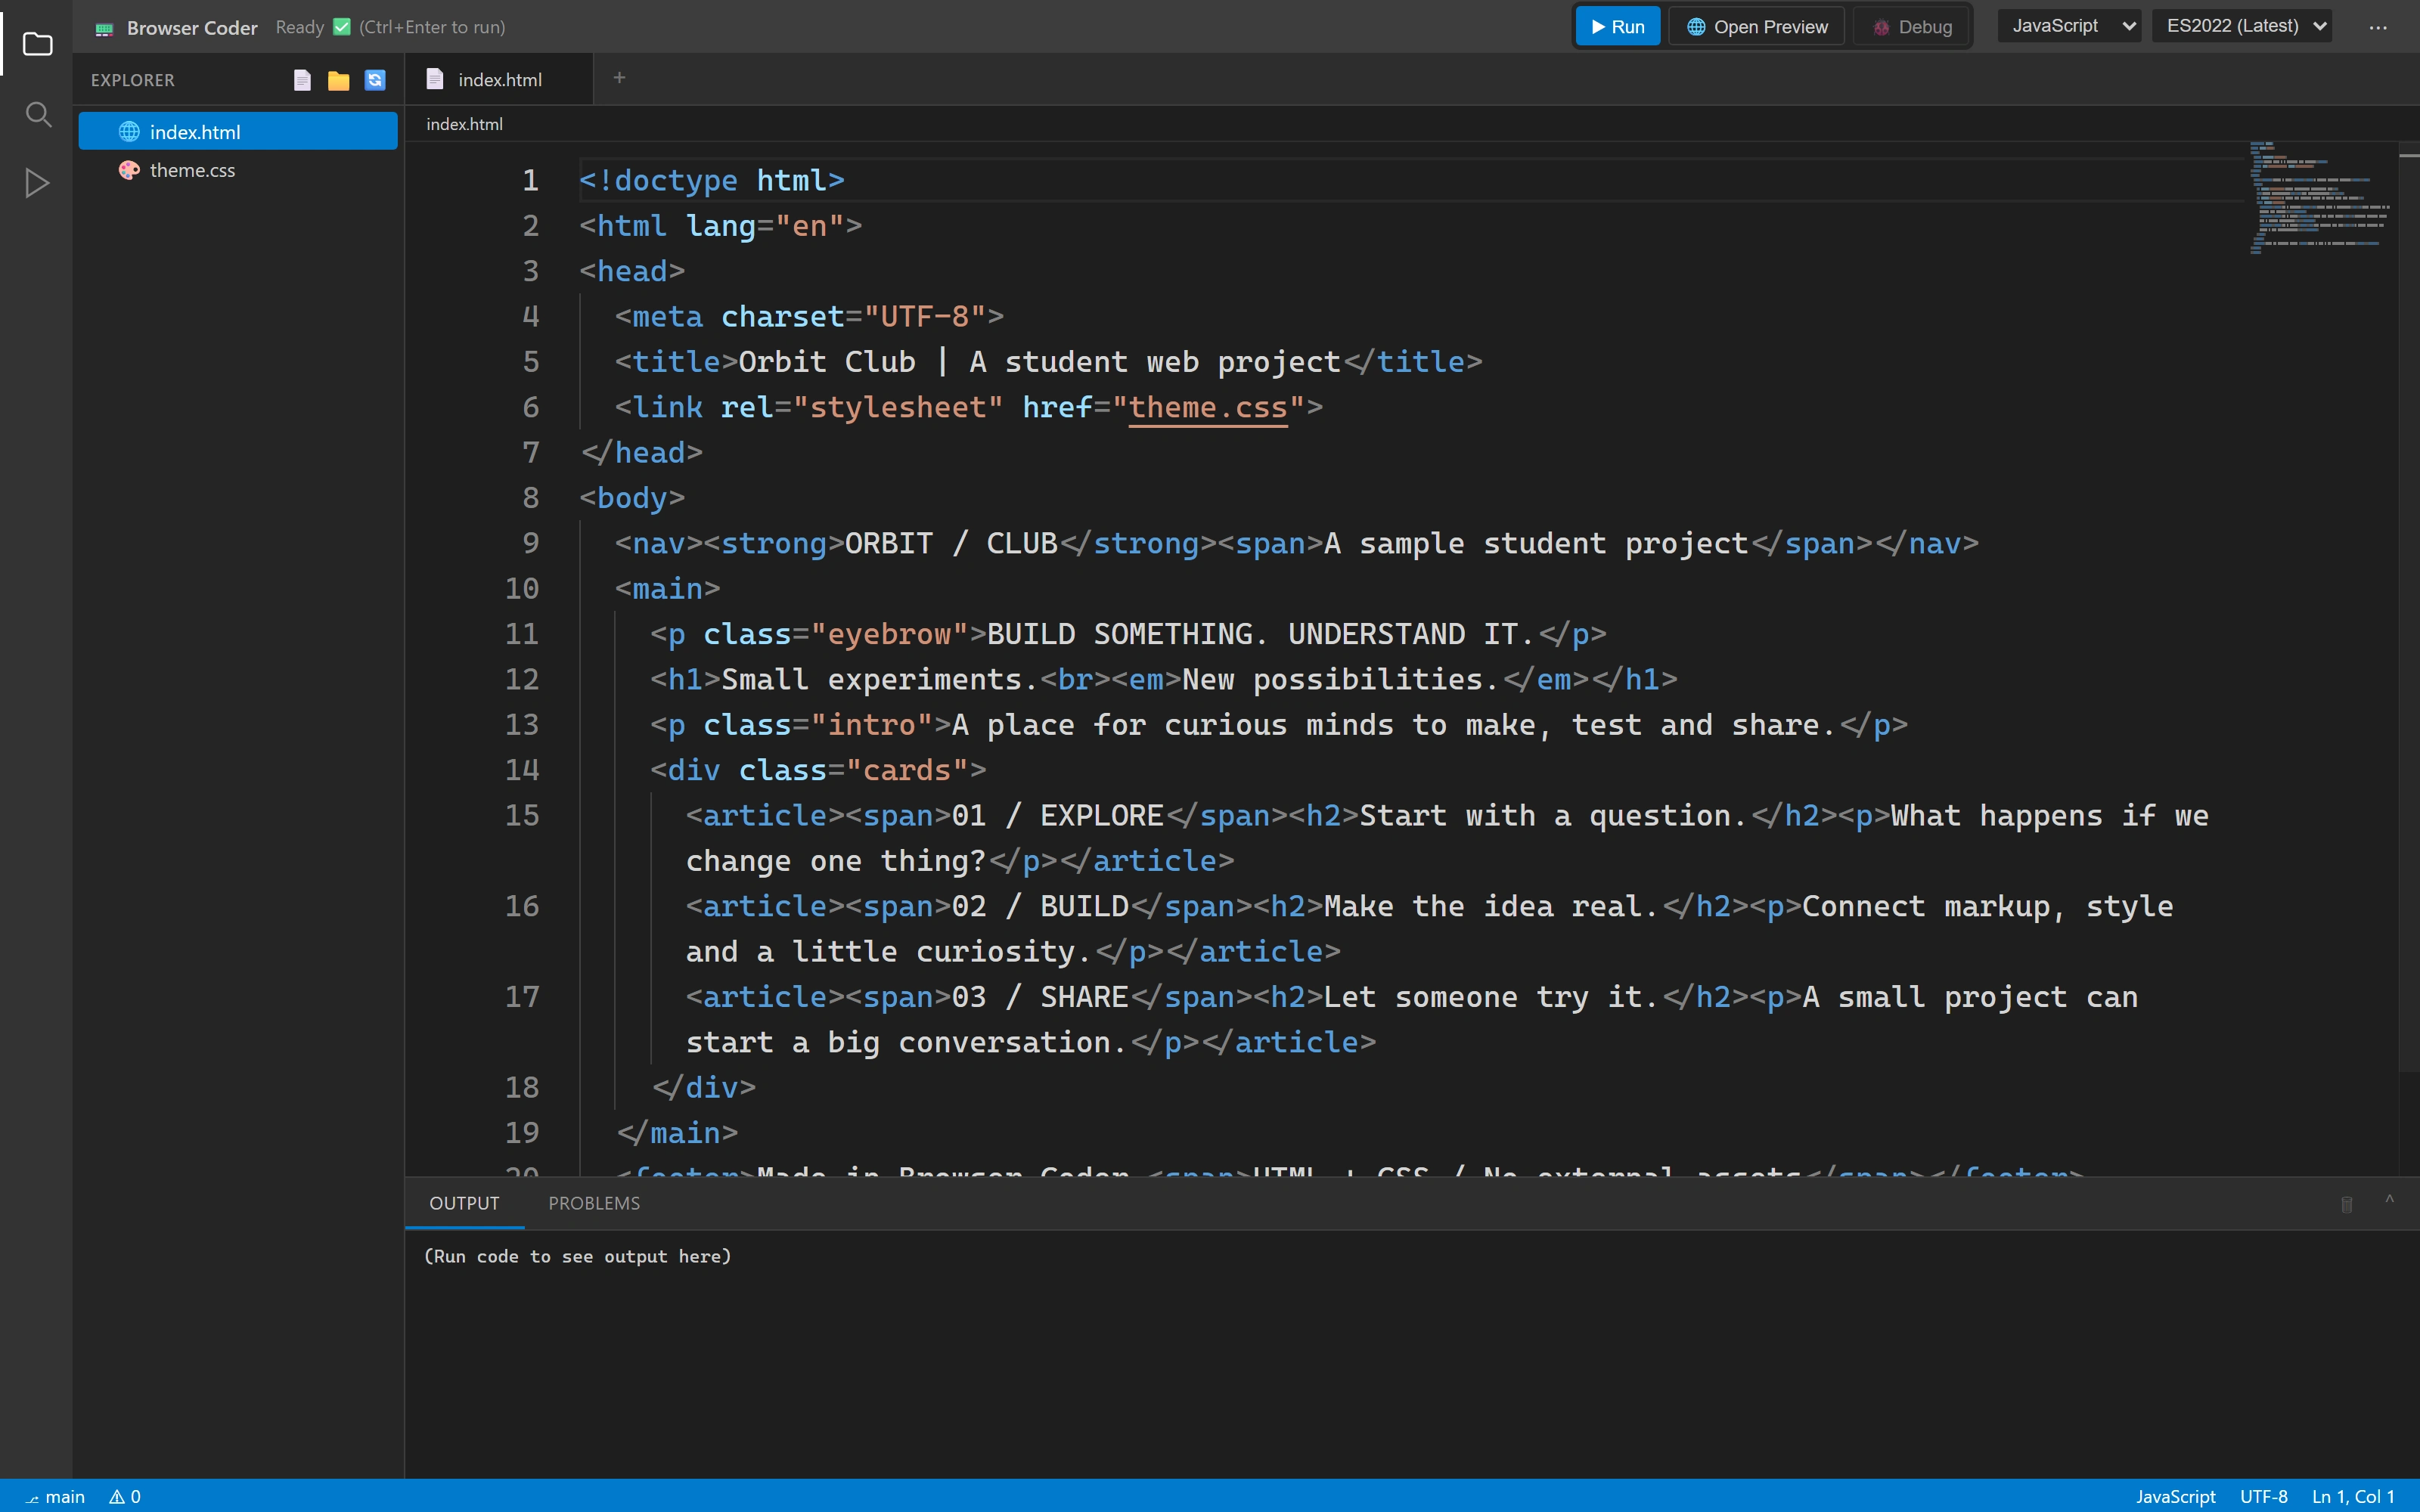Click the title tag text Orbit Club
This screenshot has width=2420, height=1512.
click(x=827, y=361)
